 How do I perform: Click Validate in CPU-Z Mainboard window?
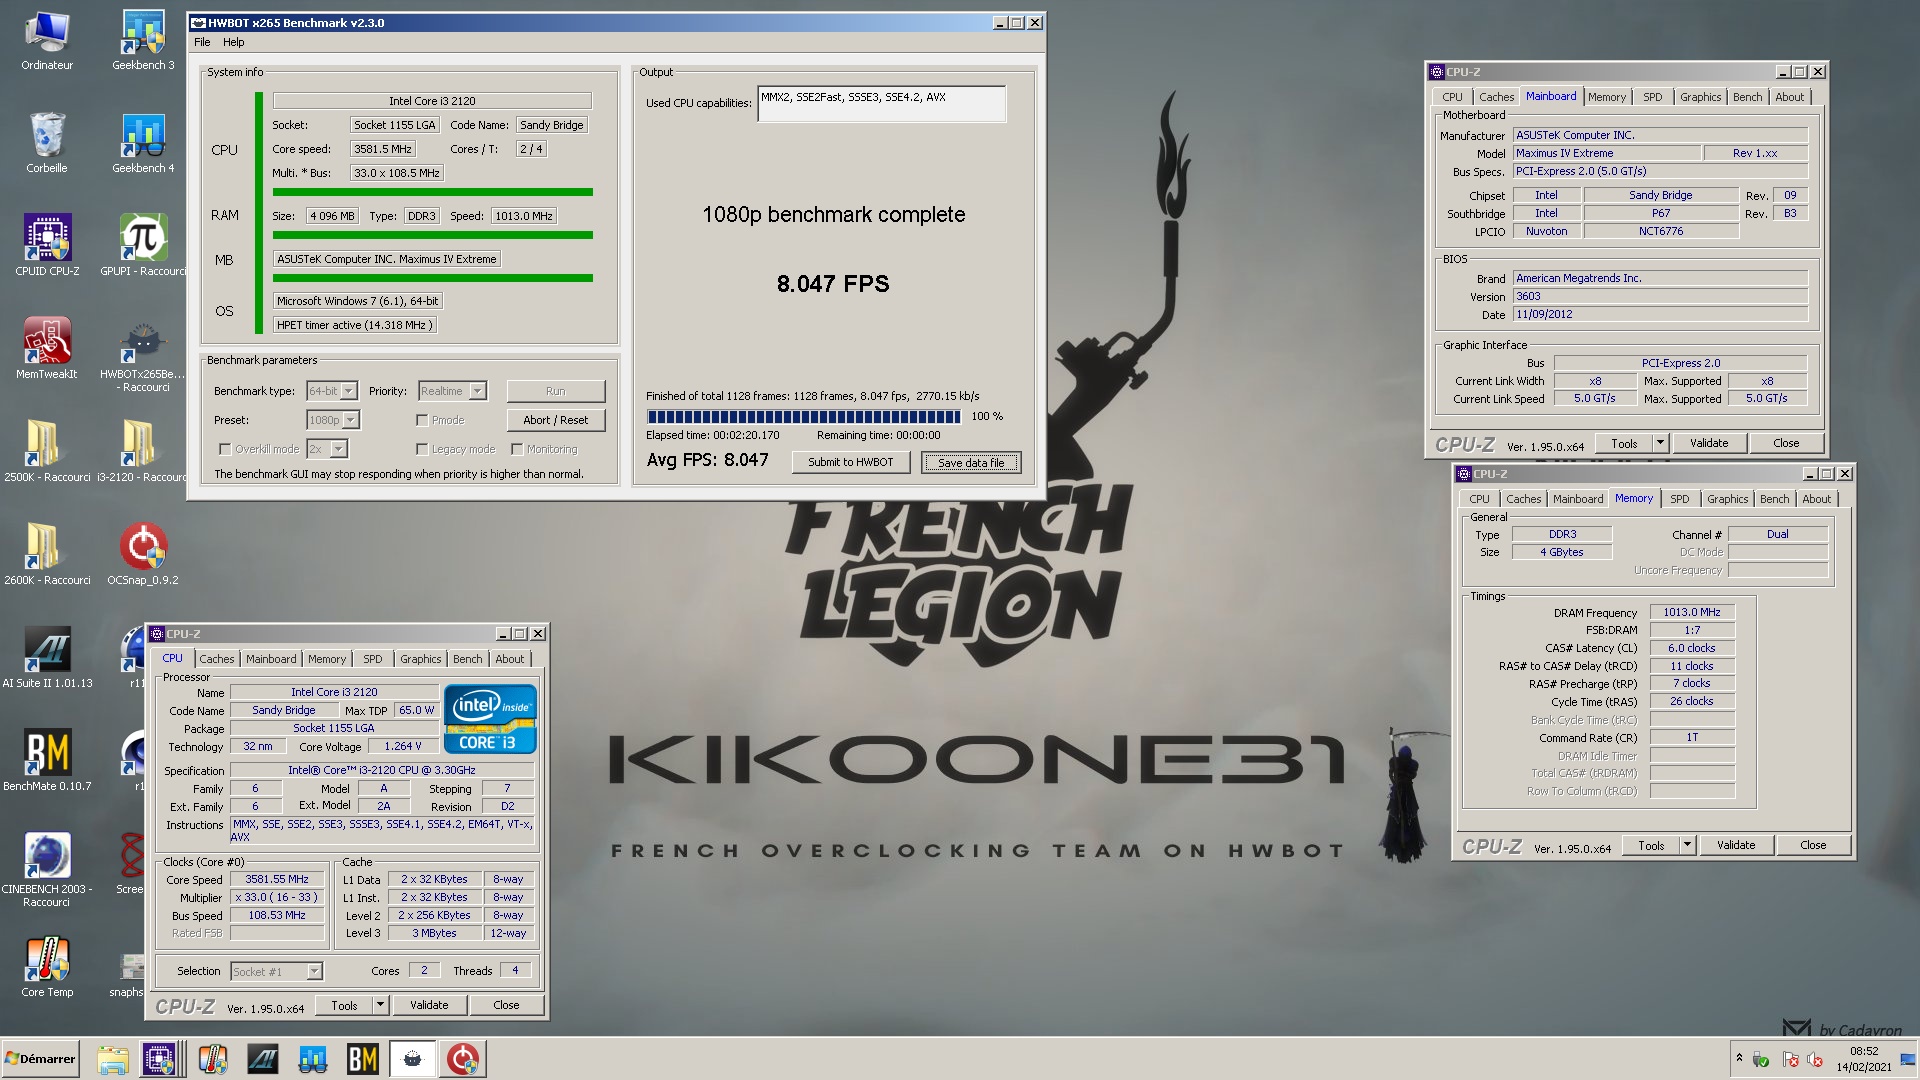[1708, 443]
